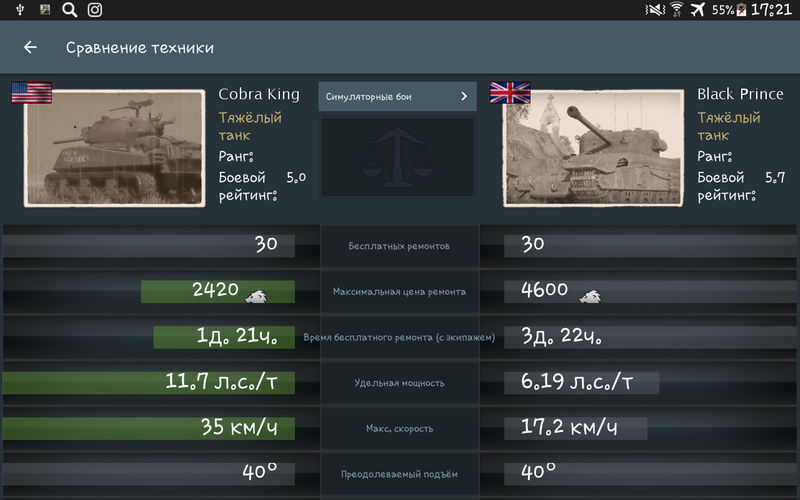Screen dimensions: 800x500
Task: Open the Симуляторные бои mode selector
Action: pos(397,96)
